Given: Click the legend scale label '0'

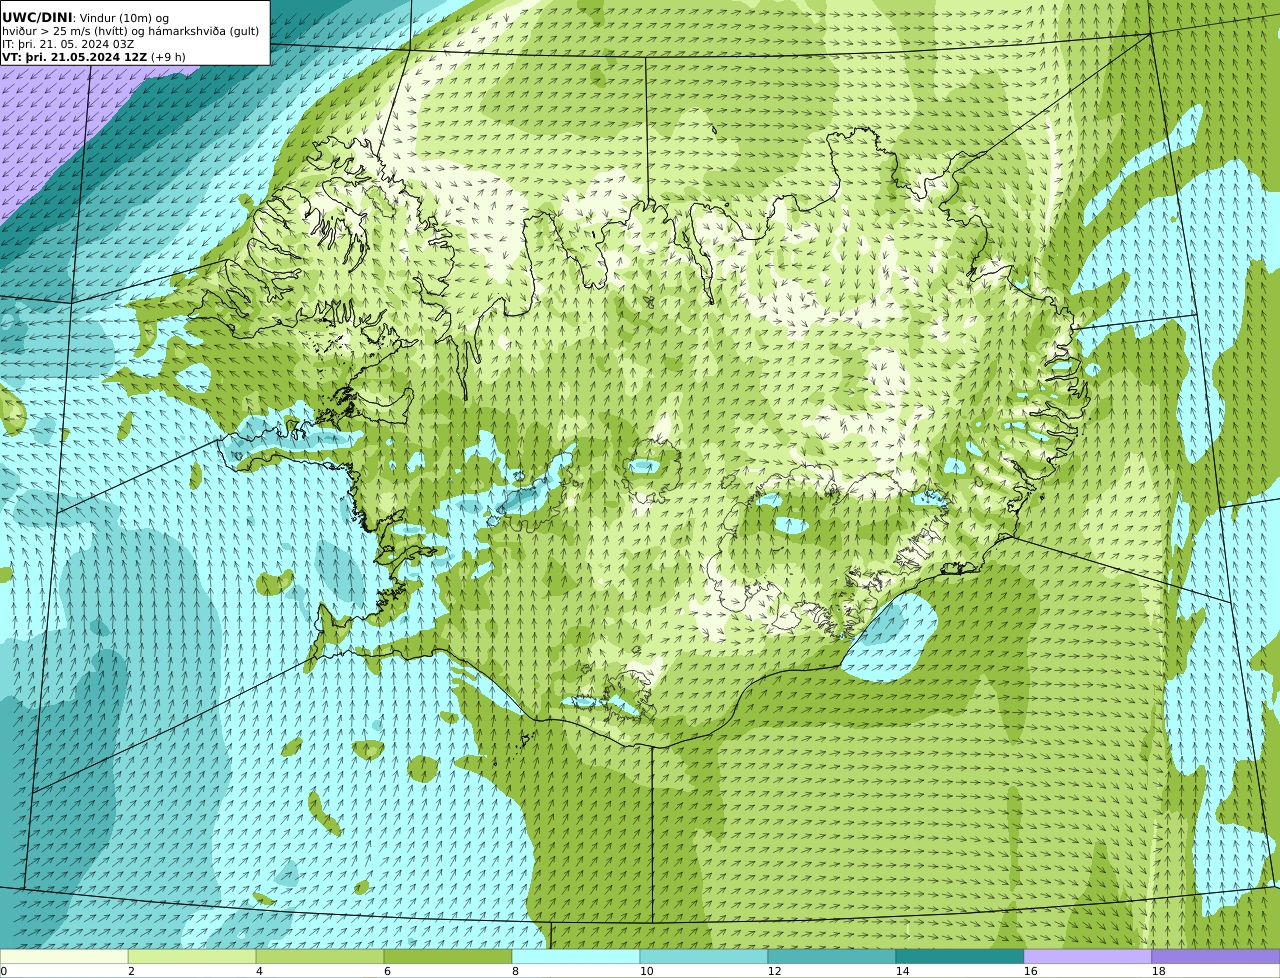Looking at the screenshot, I should coord(4,971).
